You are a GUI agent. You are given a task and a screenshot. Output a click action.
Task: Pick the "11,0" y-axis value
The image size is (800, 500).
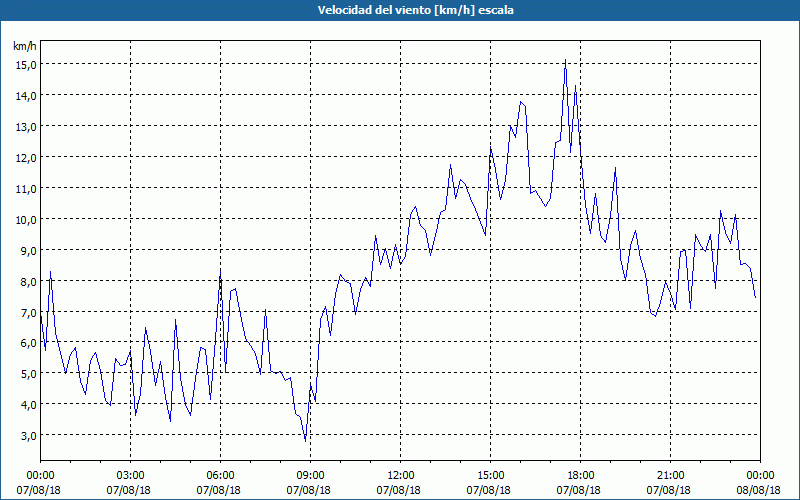[25, 189]
